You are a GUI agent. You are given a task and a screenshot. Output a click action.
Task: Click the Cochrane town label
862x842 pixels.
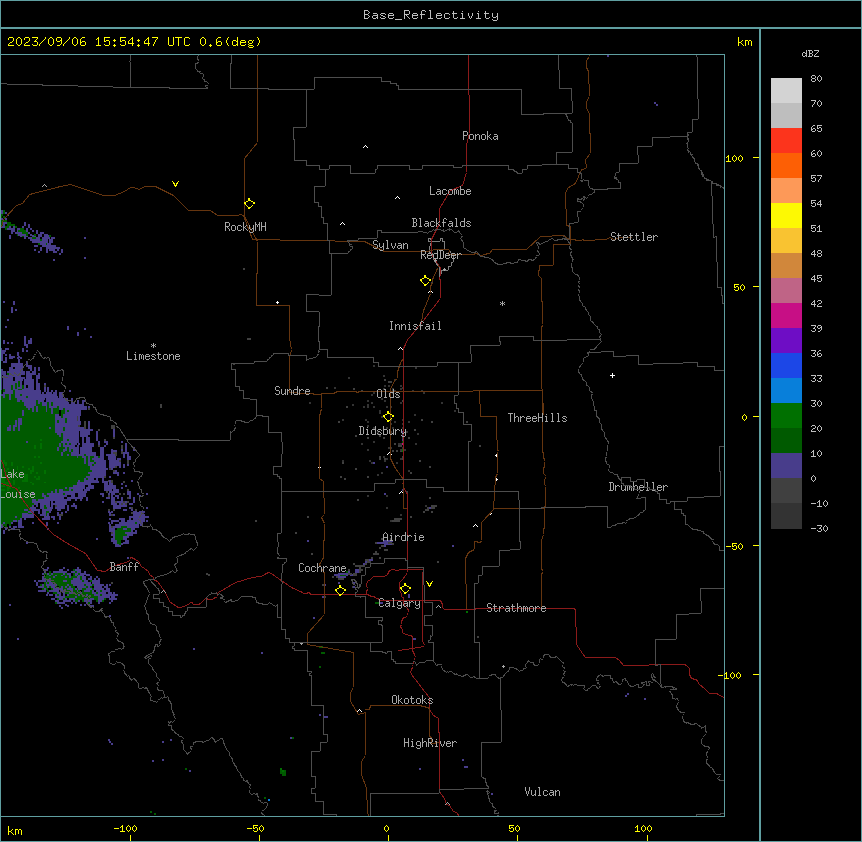tap(322, 568)
